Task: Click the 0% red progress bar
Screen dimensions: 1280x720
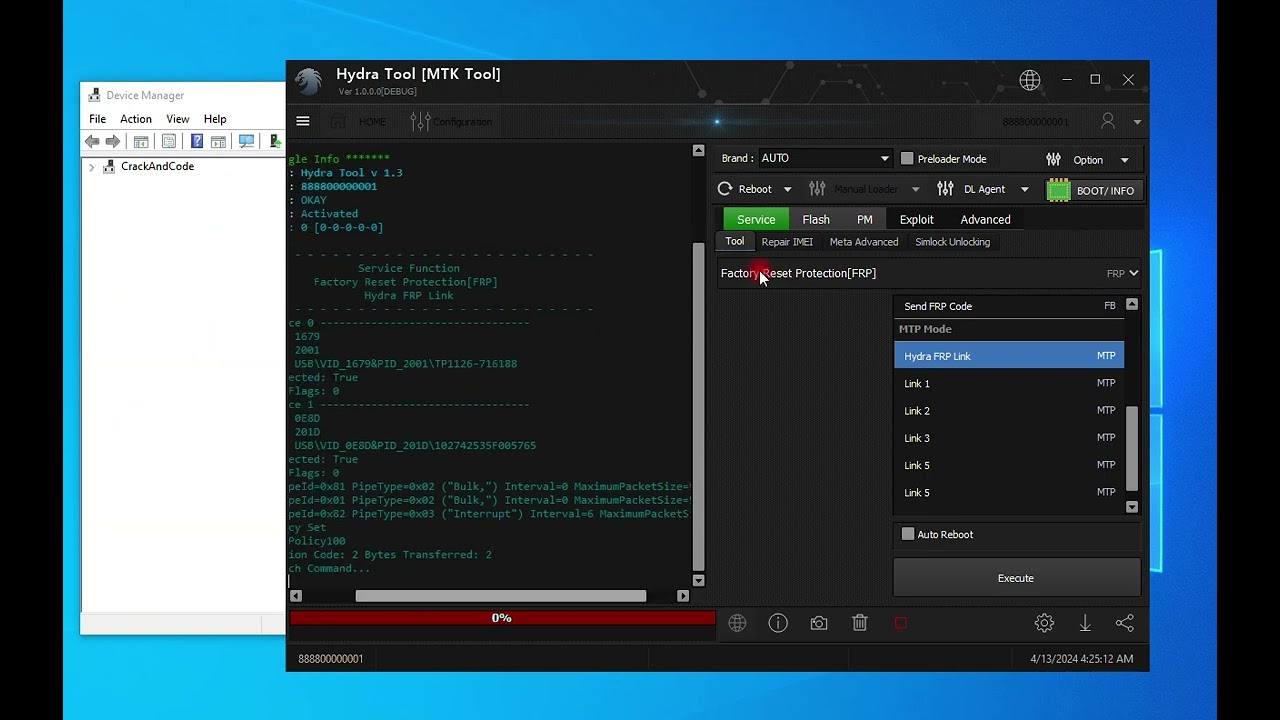Action: coord(502,618)
